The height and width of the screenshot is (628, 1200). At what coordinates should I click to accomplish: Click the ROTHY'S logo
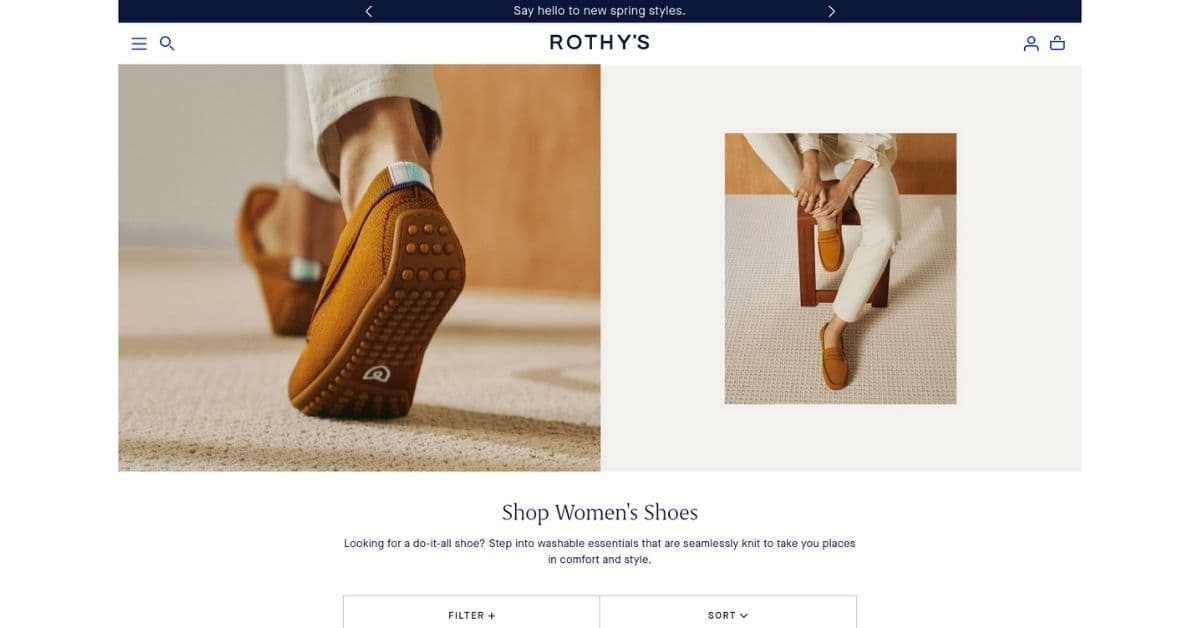pyautogui.click(x=599, y=42)
